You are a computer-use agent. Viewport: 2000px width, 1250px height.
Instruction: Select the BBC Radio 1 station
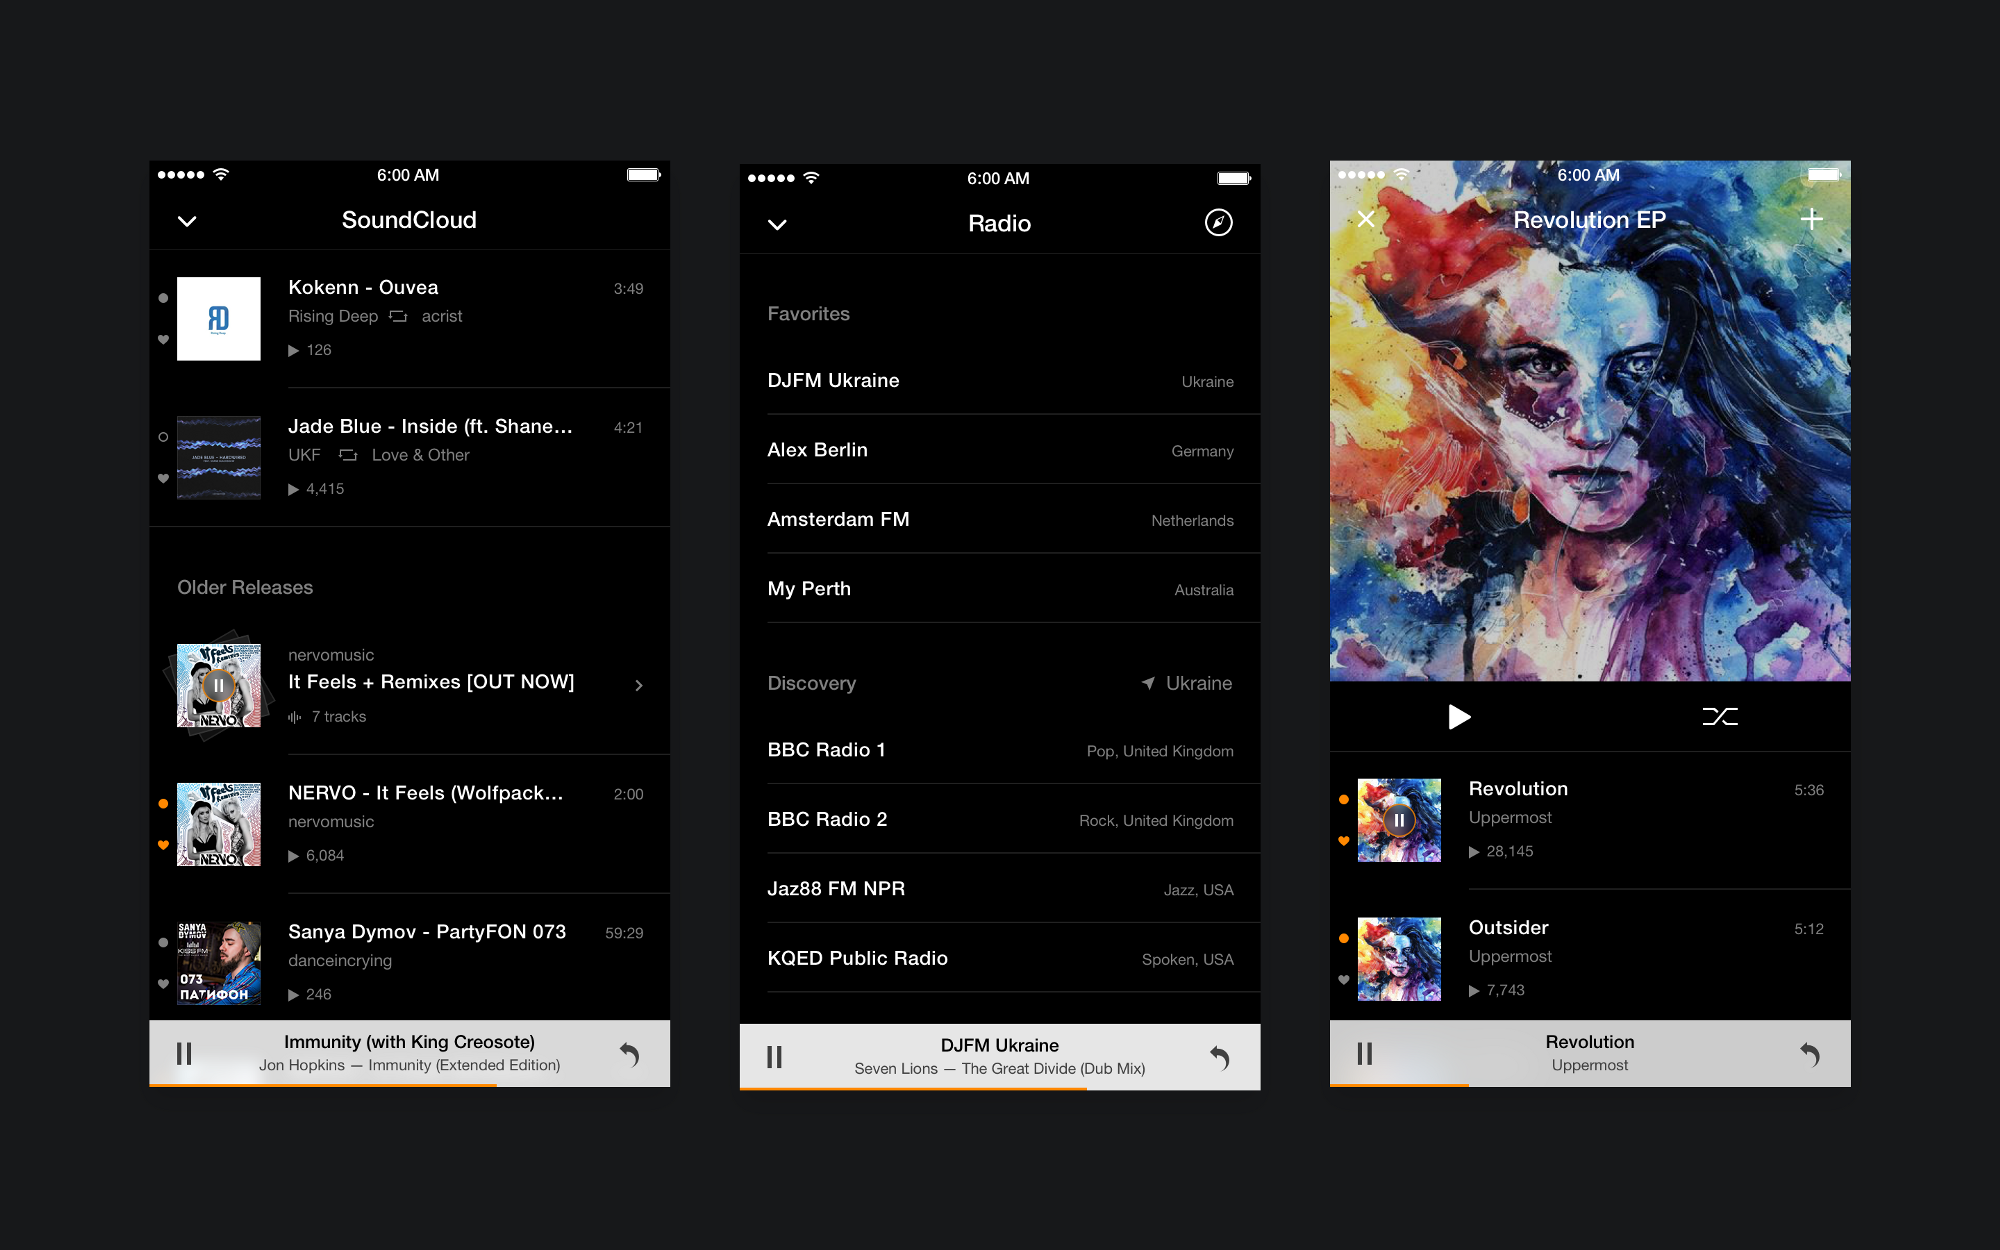1000,750
